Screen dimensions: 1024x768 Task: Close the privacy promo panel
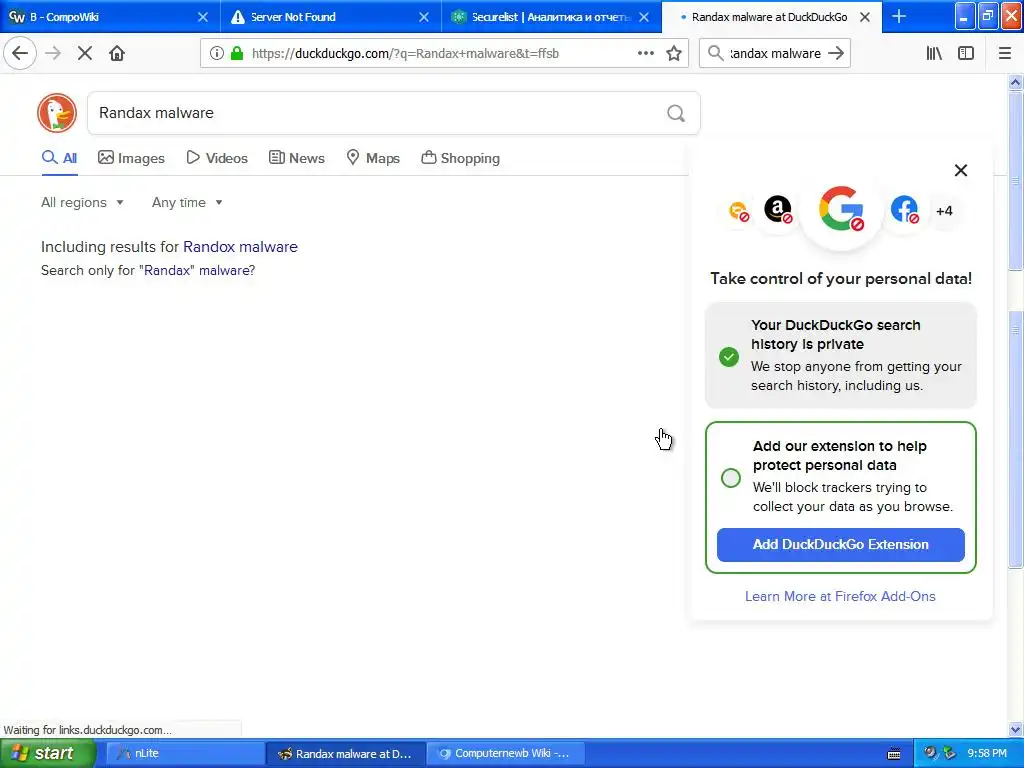(961, 170)
